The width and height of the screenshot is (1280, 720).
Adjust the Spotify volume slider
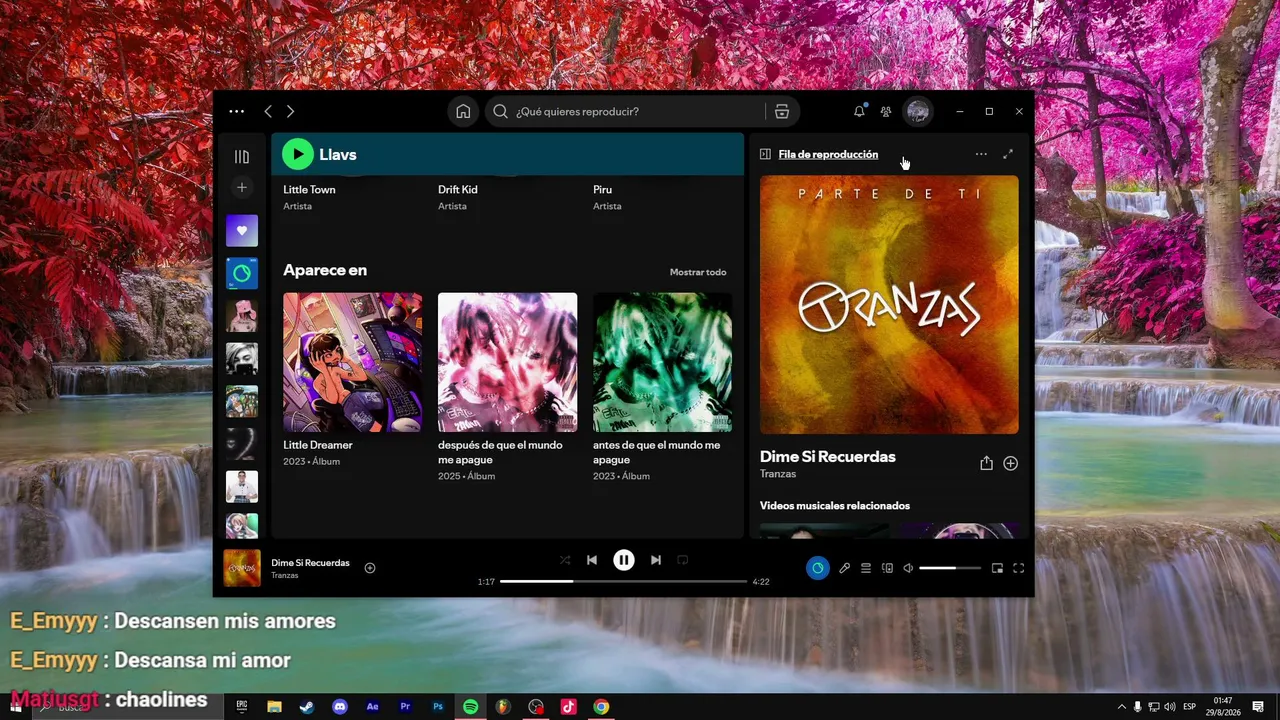(950, 568)
